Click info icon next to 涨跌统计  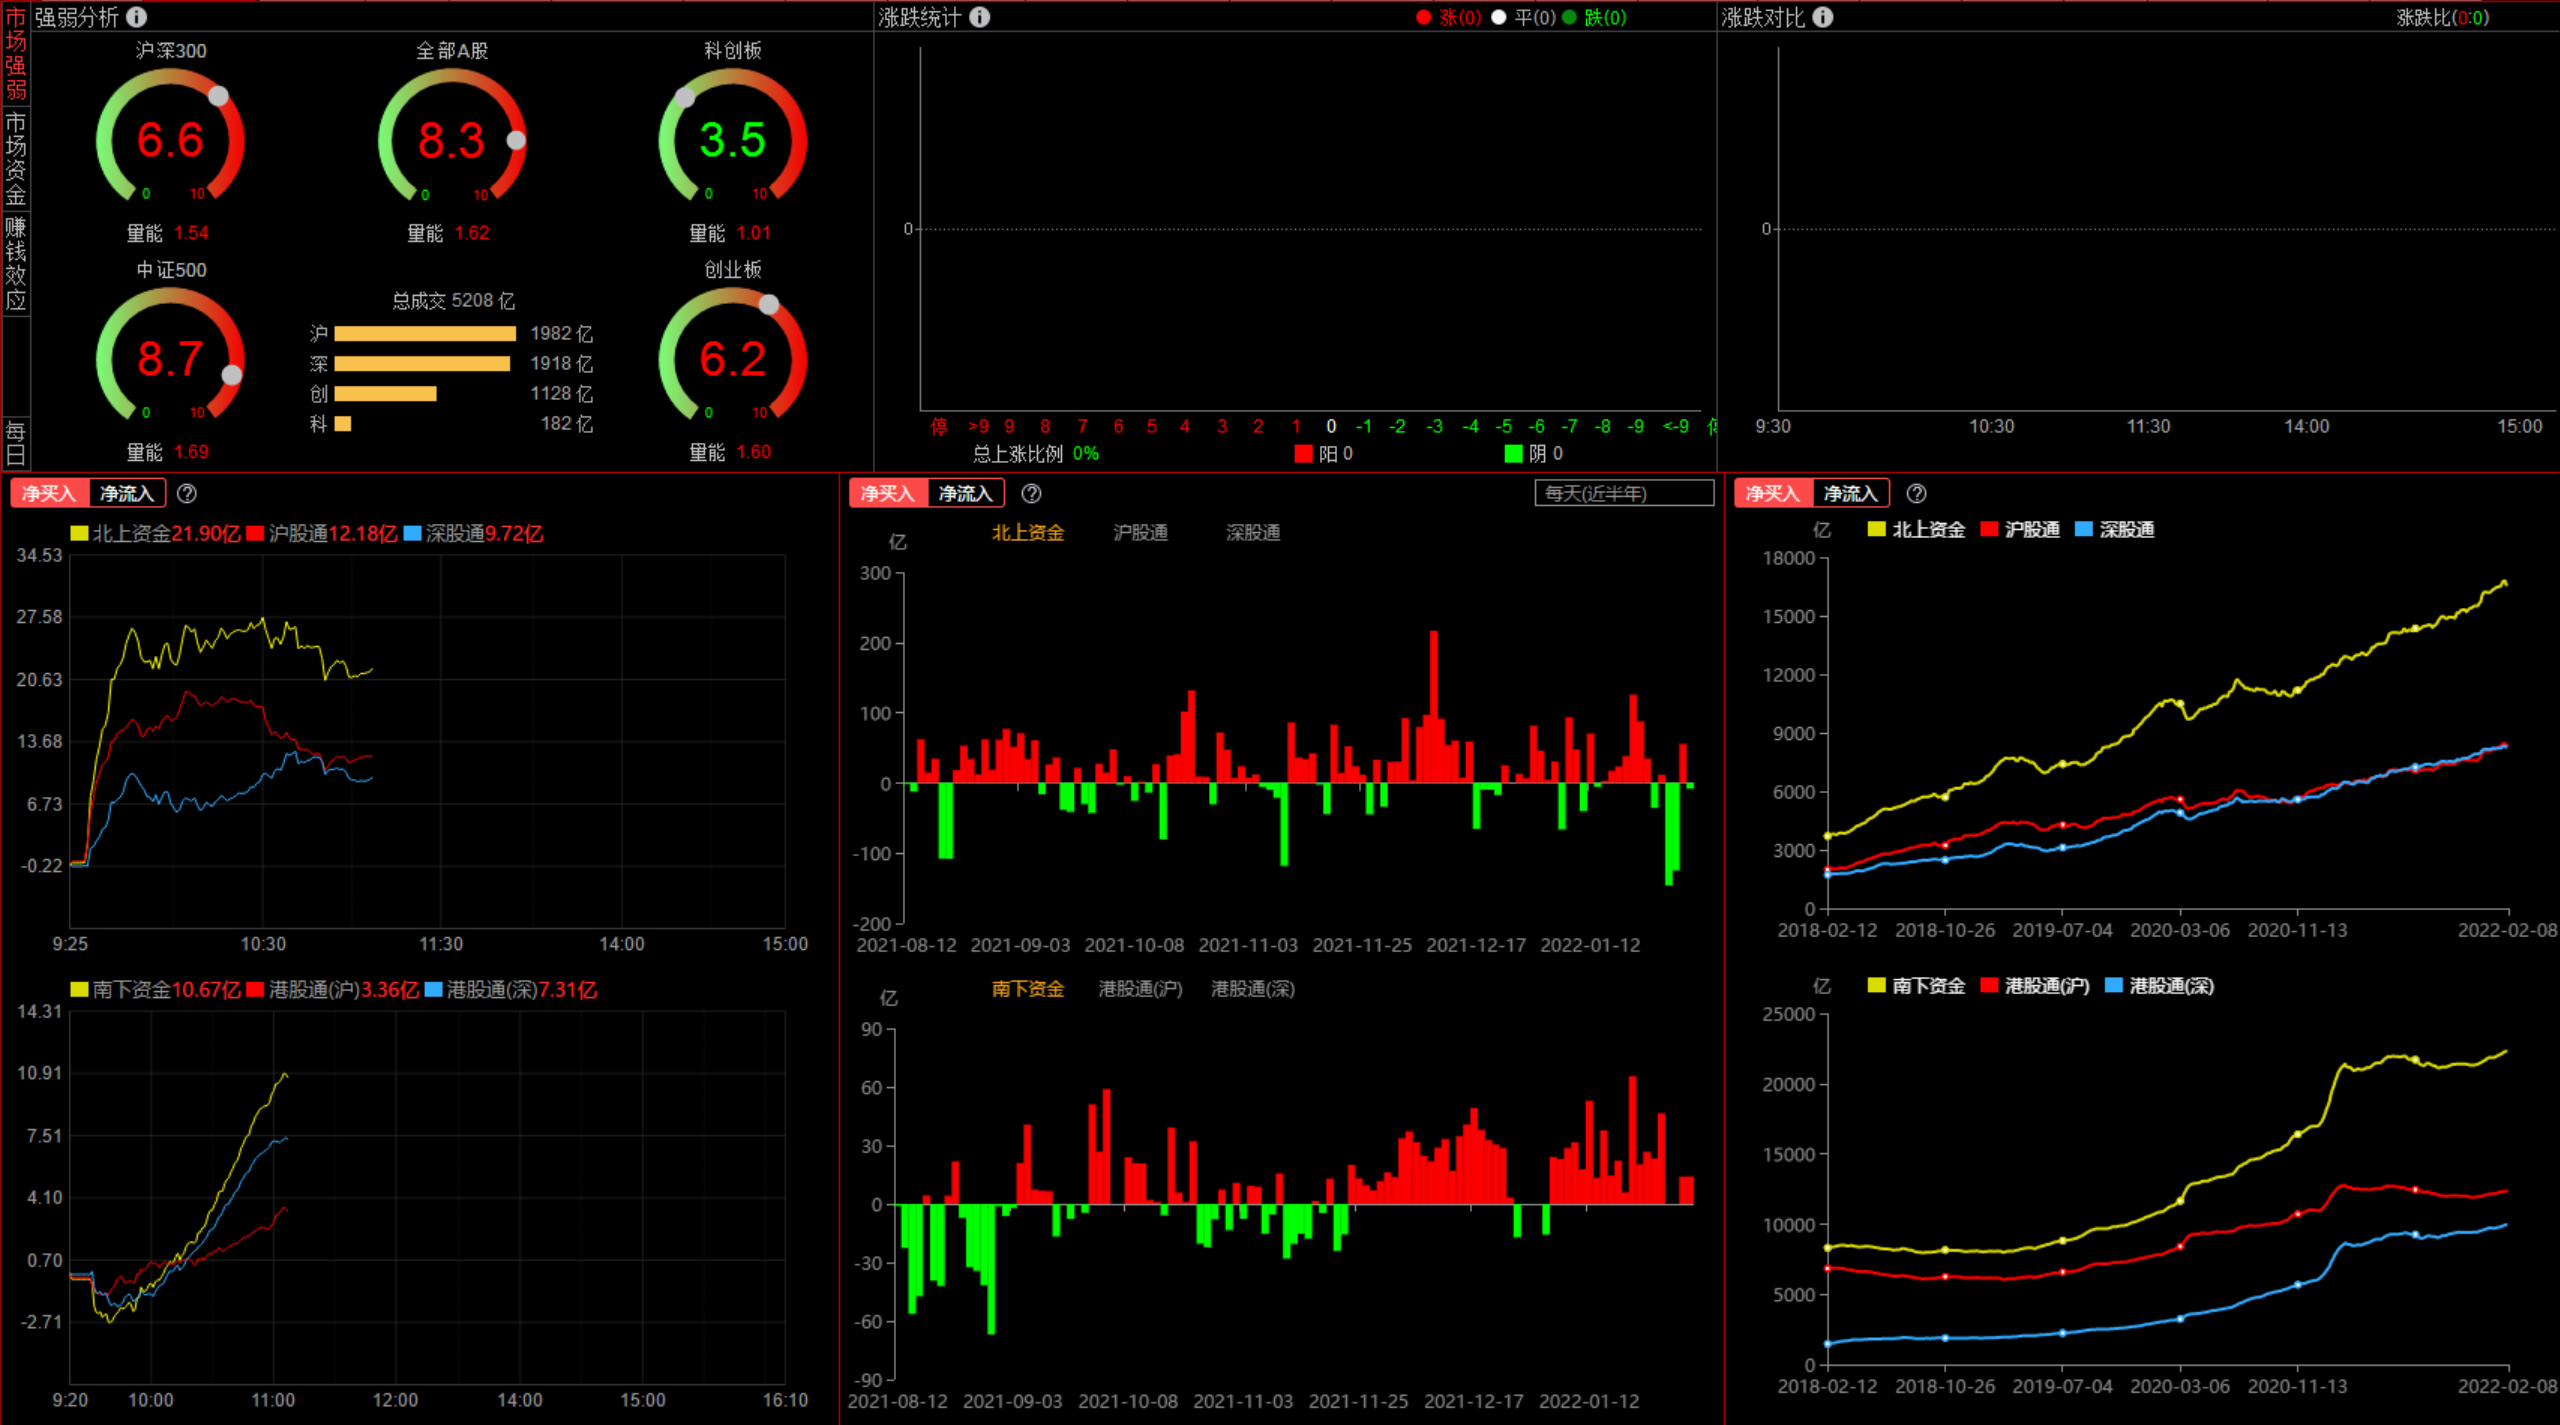pos(980,17)
